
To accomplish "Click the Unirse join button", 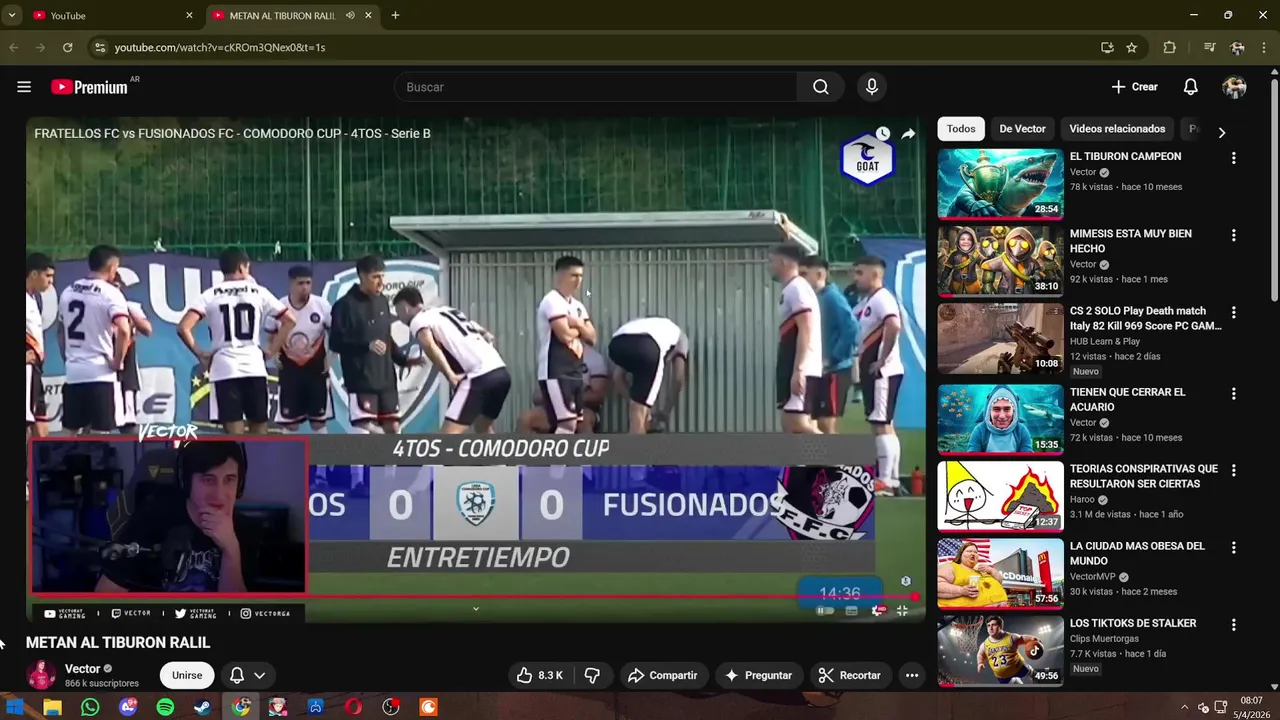I will click(187, 675).
